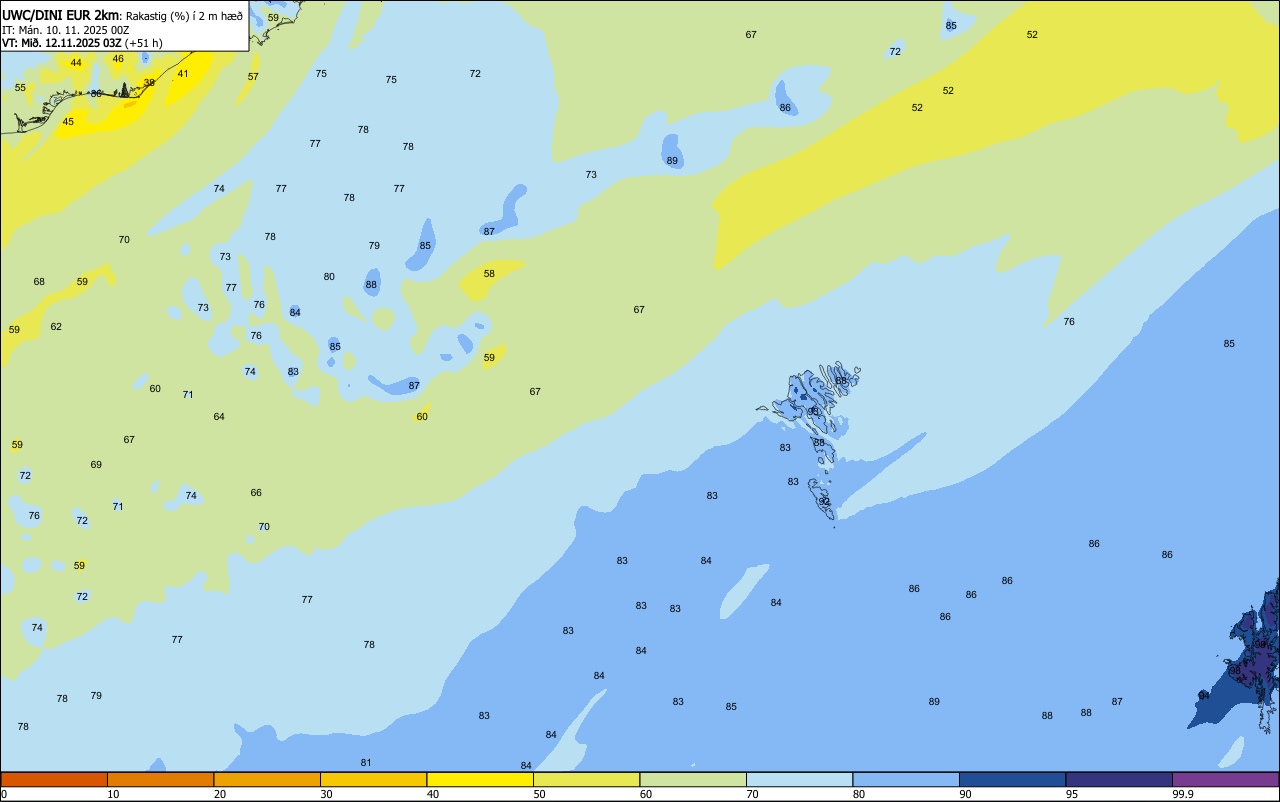The width and height of the screenshot is (1280, 802).
Task: Click the dark orange 0–10 legend swatch
Action: pos(54,779)
